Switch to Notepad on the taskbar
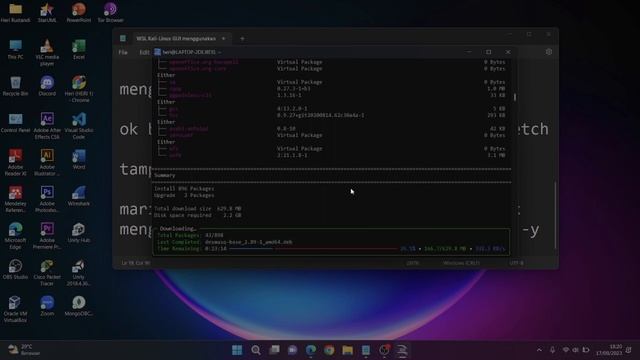This screenshot has height=360, width=640. (366, 350)
